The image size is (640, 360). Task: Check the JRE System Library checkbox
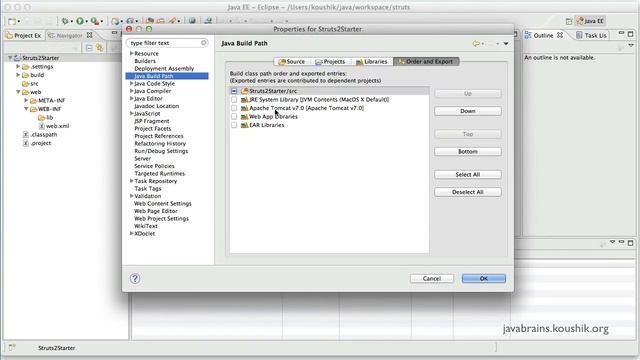click(x=234, y=100)
